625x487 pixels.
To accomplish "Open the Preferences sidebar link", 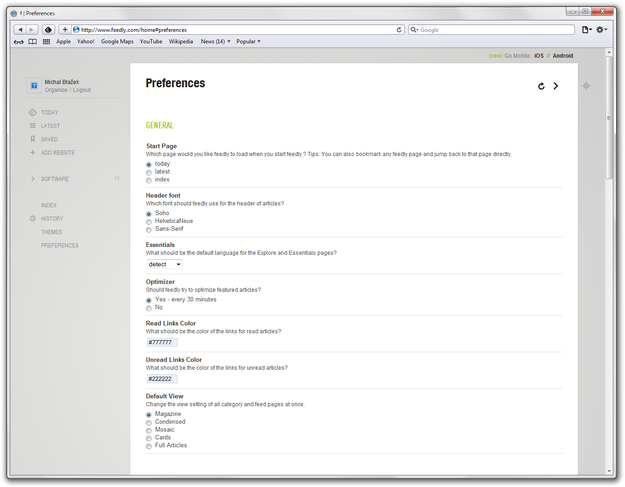I will click(x=60, y=245).
